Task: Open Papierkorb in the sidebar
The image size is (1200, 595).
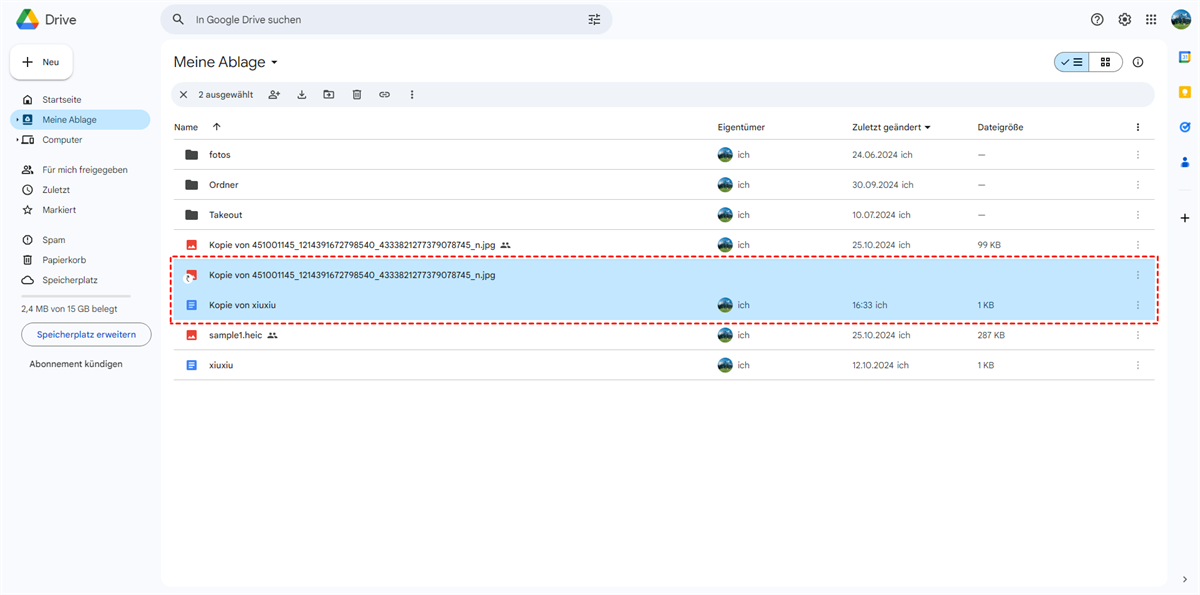Action: (x=63, y=260)
